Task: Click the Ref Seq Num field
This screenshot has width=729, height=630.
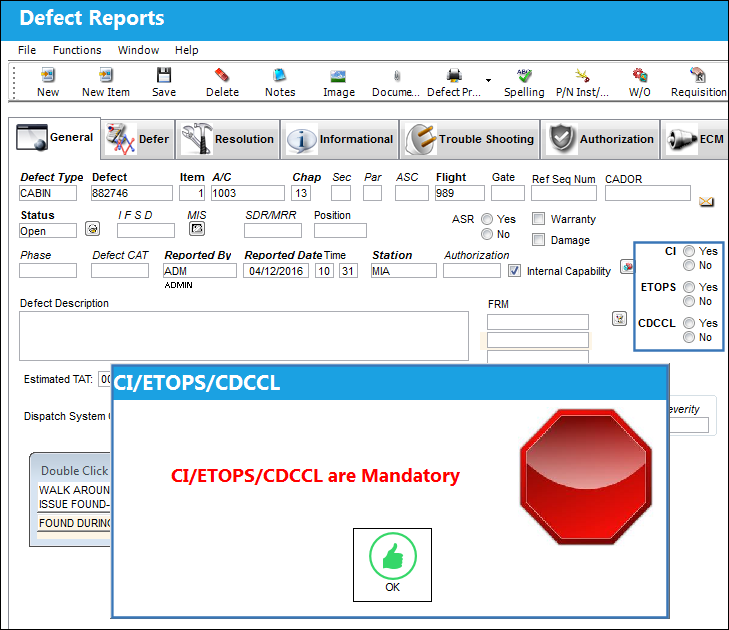Action: pos(564,193)
